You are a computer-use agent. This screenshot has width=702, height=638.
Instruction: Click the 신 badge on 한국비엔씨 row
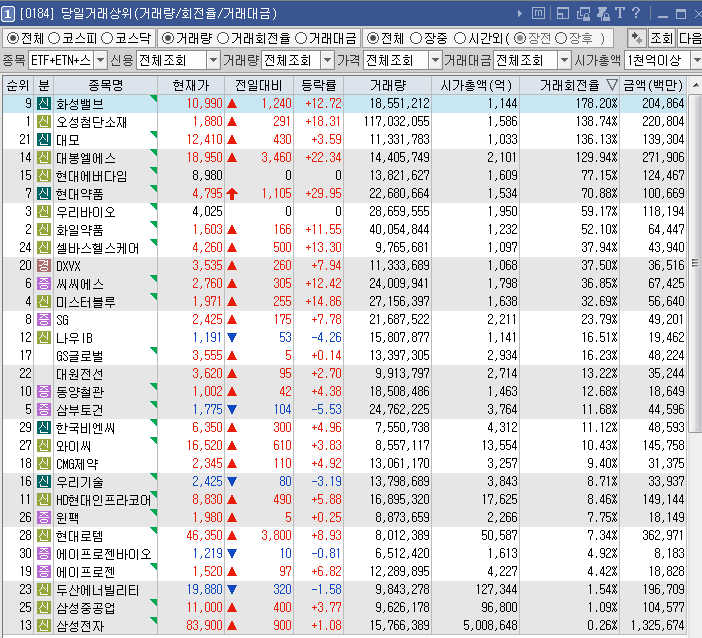pos(43,428)
